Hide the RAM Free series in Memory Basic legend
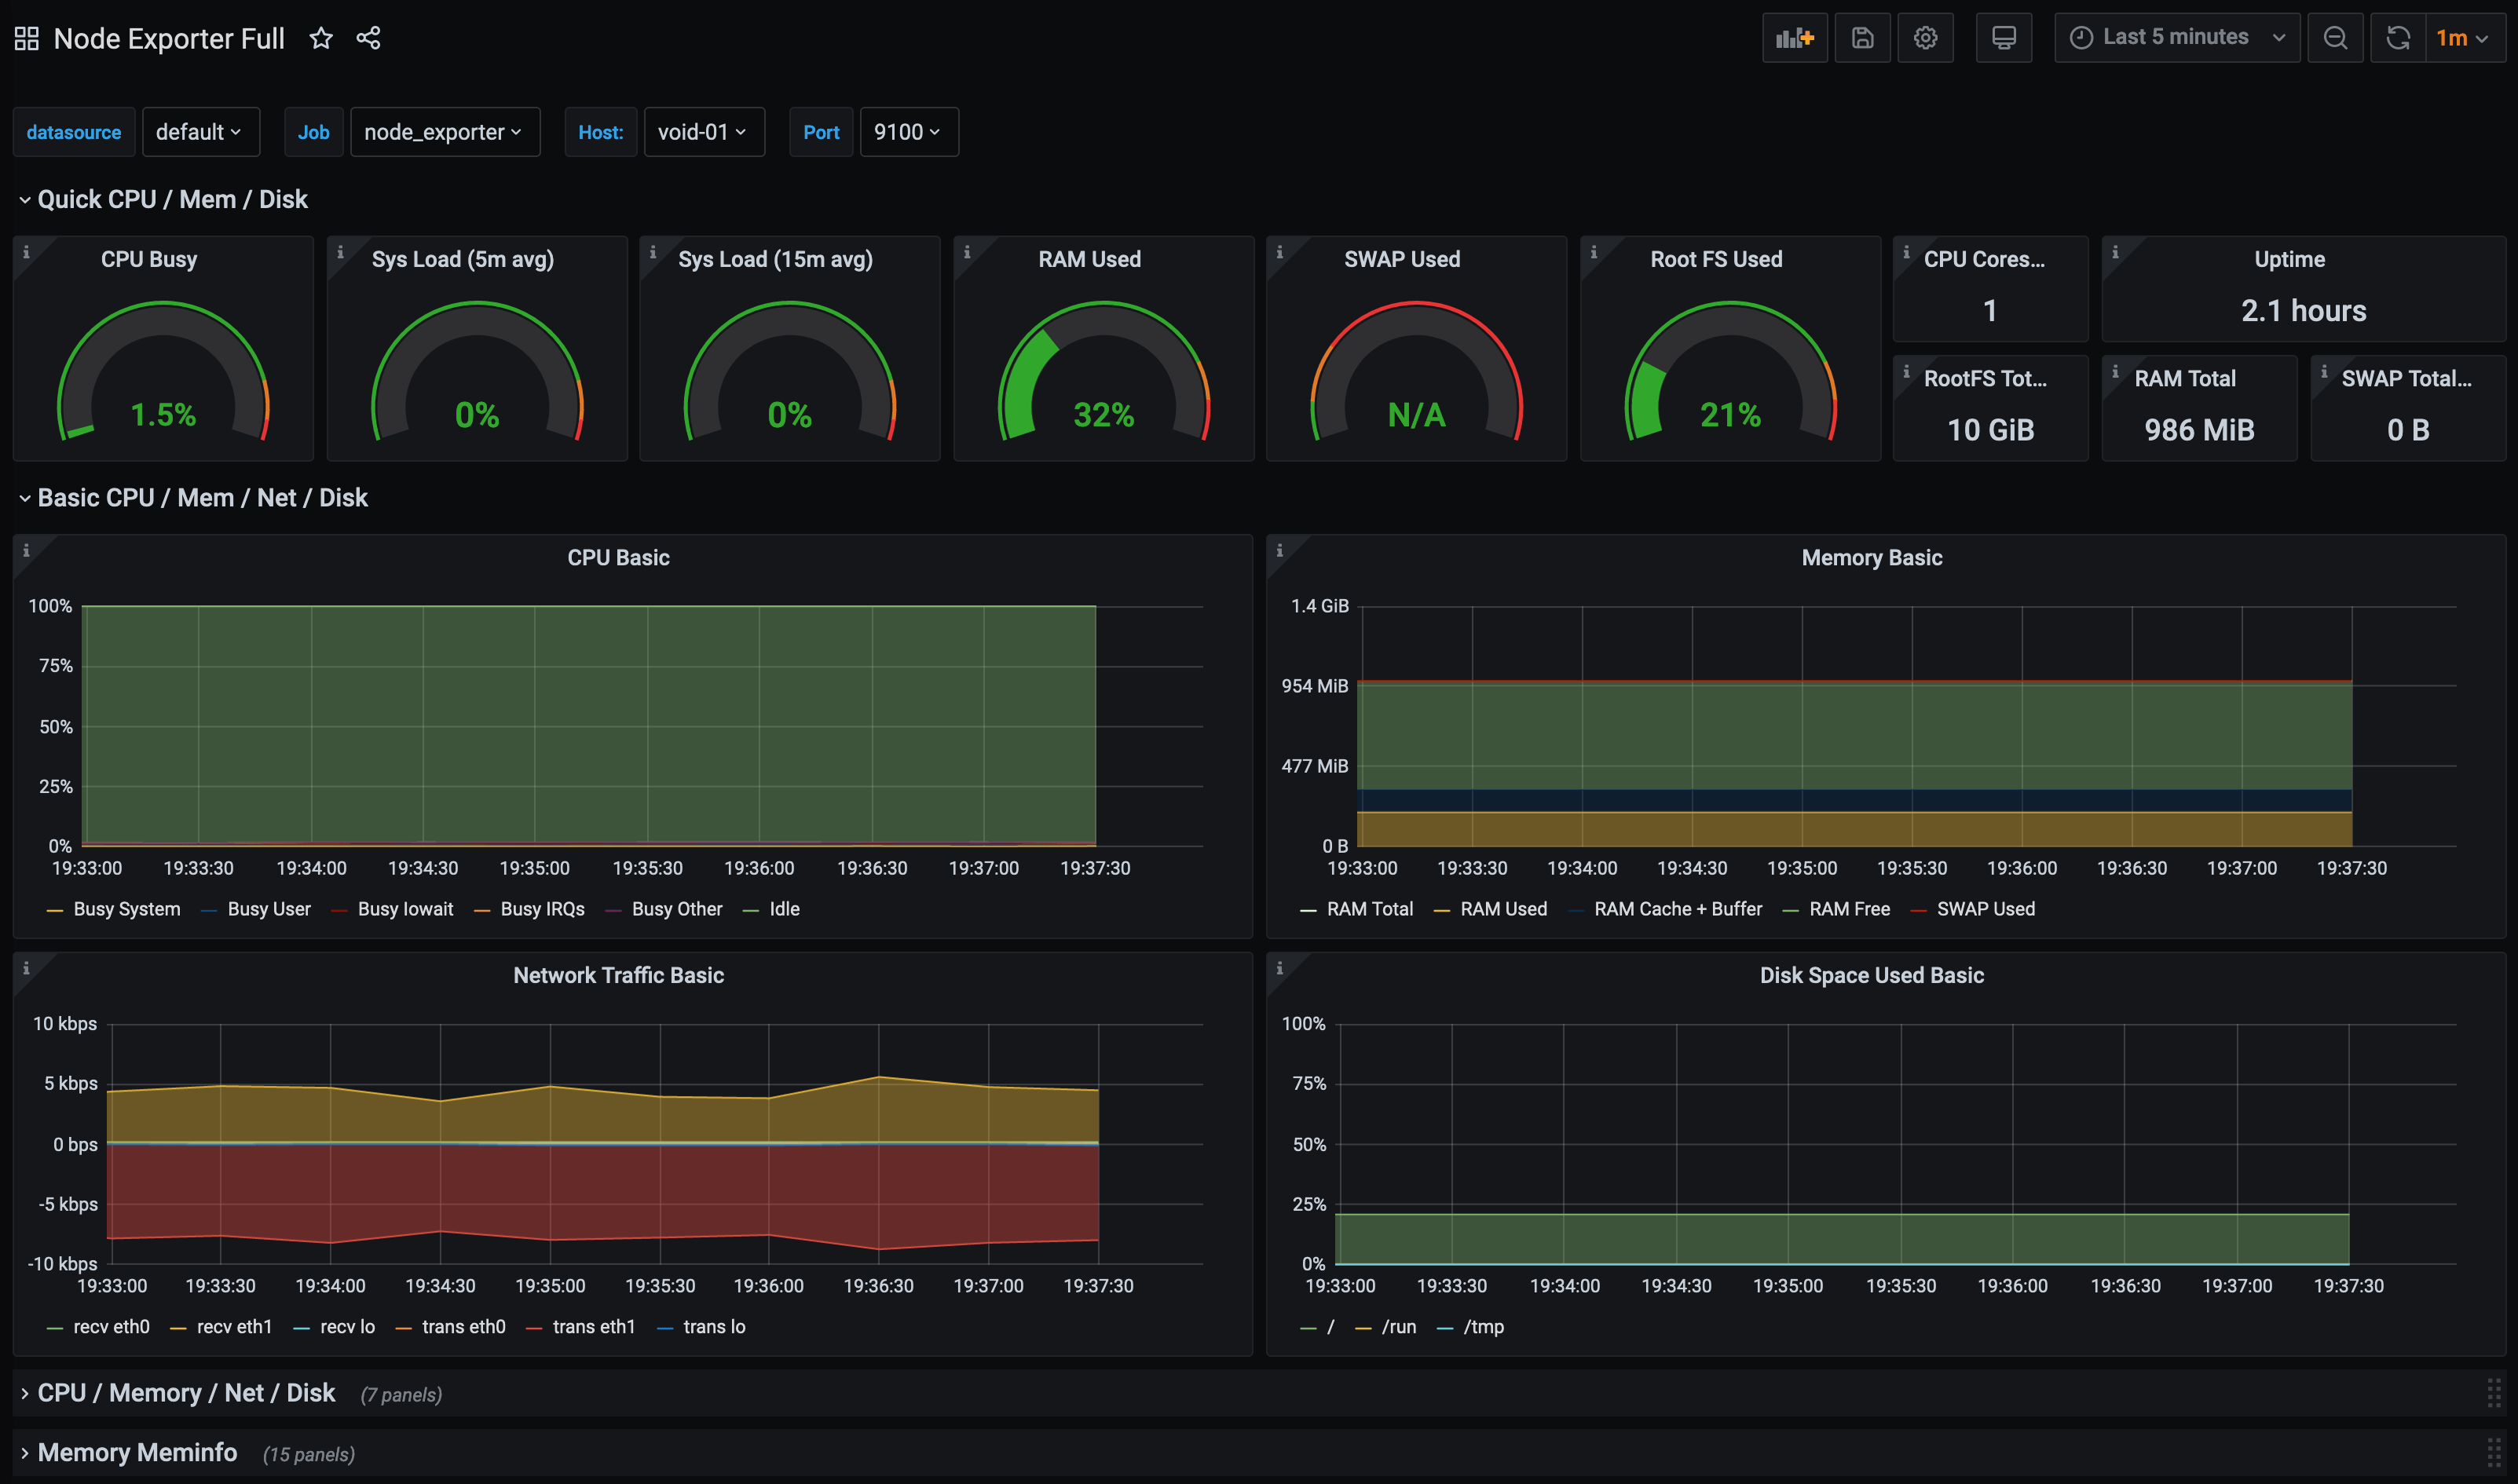 point(1849,908)
